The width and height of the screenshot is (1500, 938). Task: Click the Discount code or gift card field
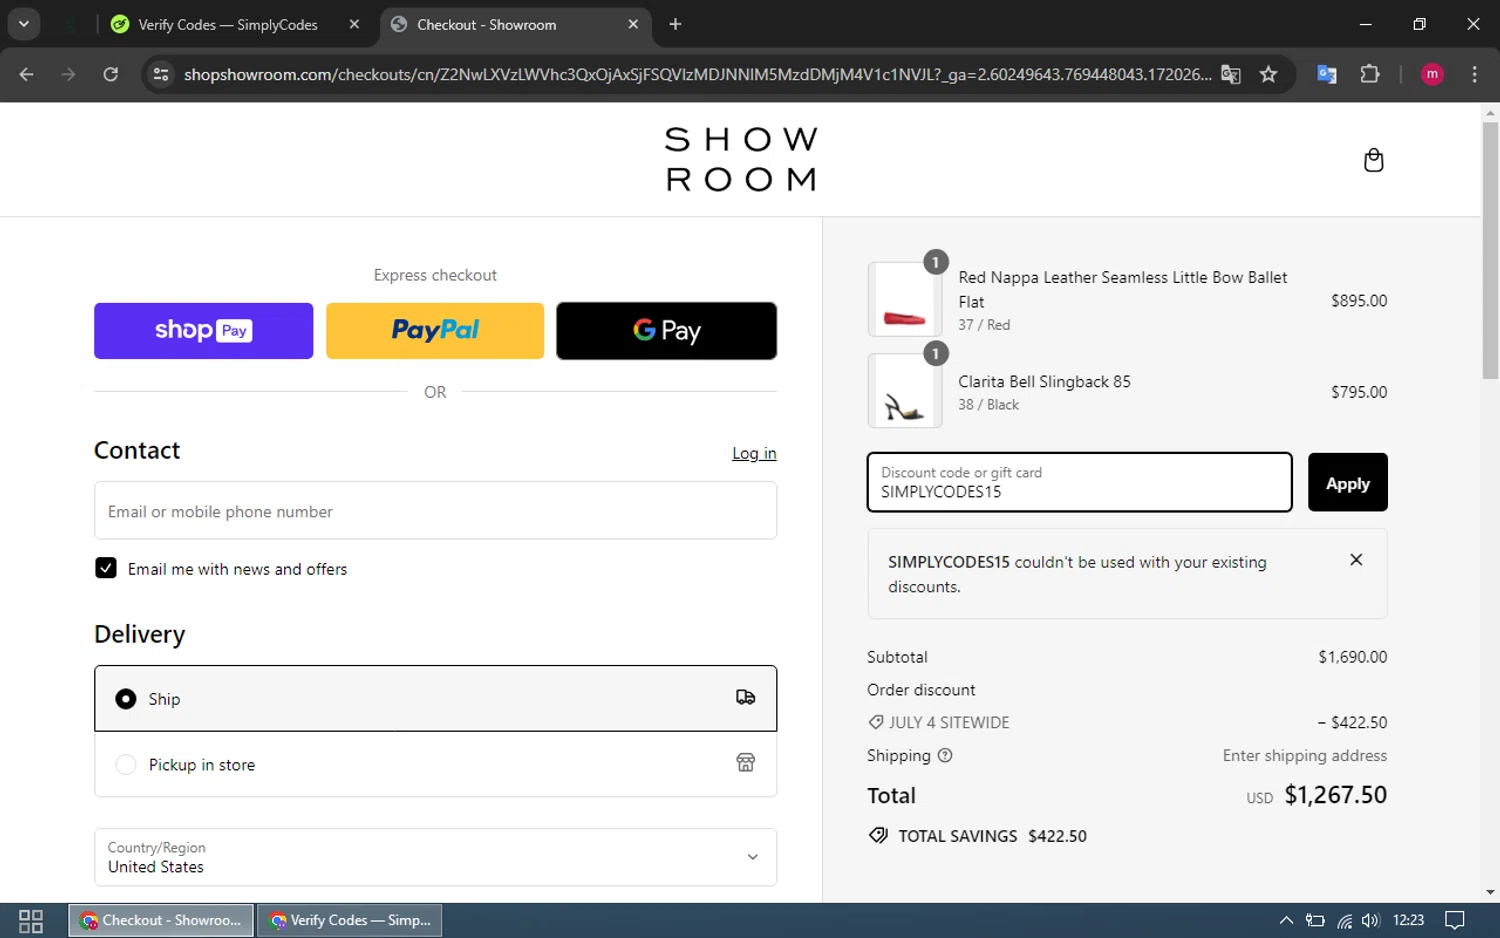(x=1080, y=482)
